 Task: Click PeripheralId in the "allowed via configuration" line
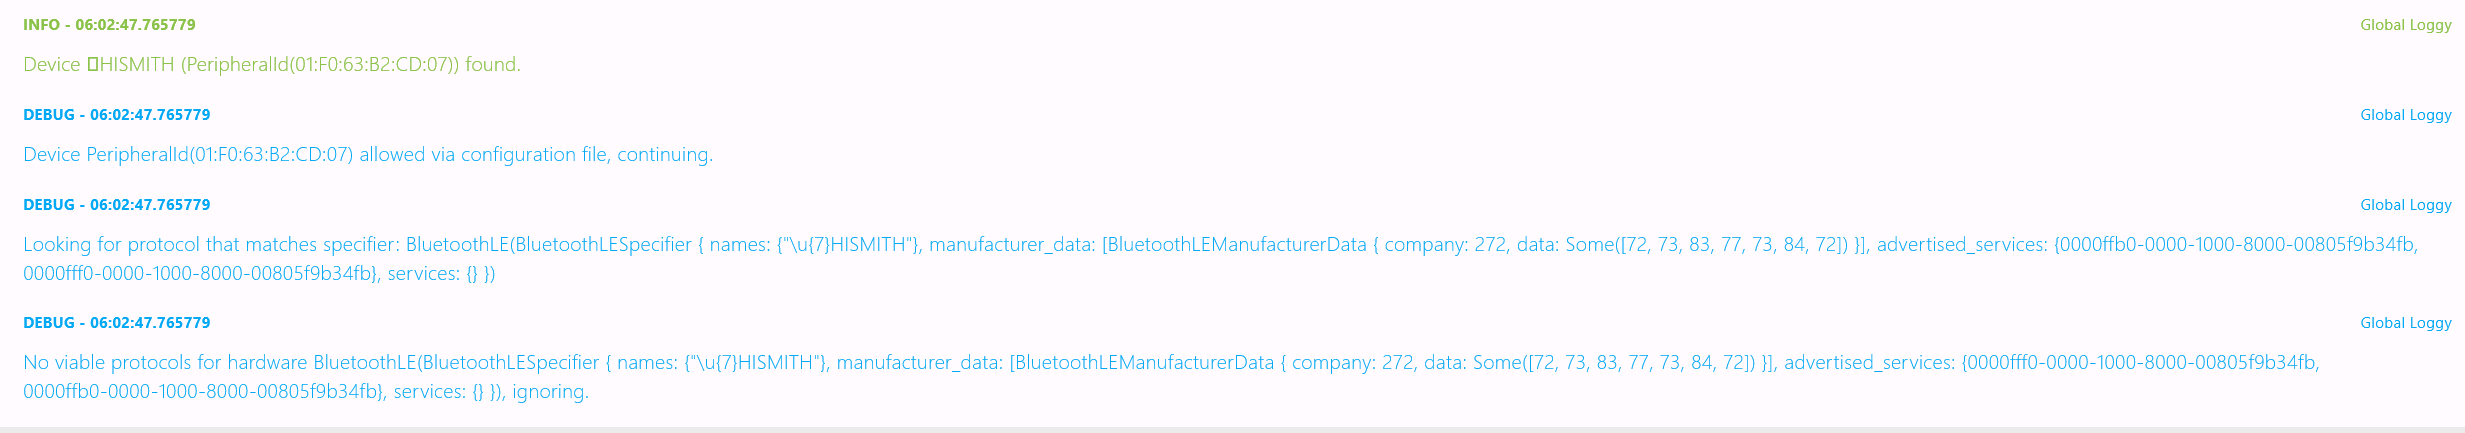[x=220, y=155]
